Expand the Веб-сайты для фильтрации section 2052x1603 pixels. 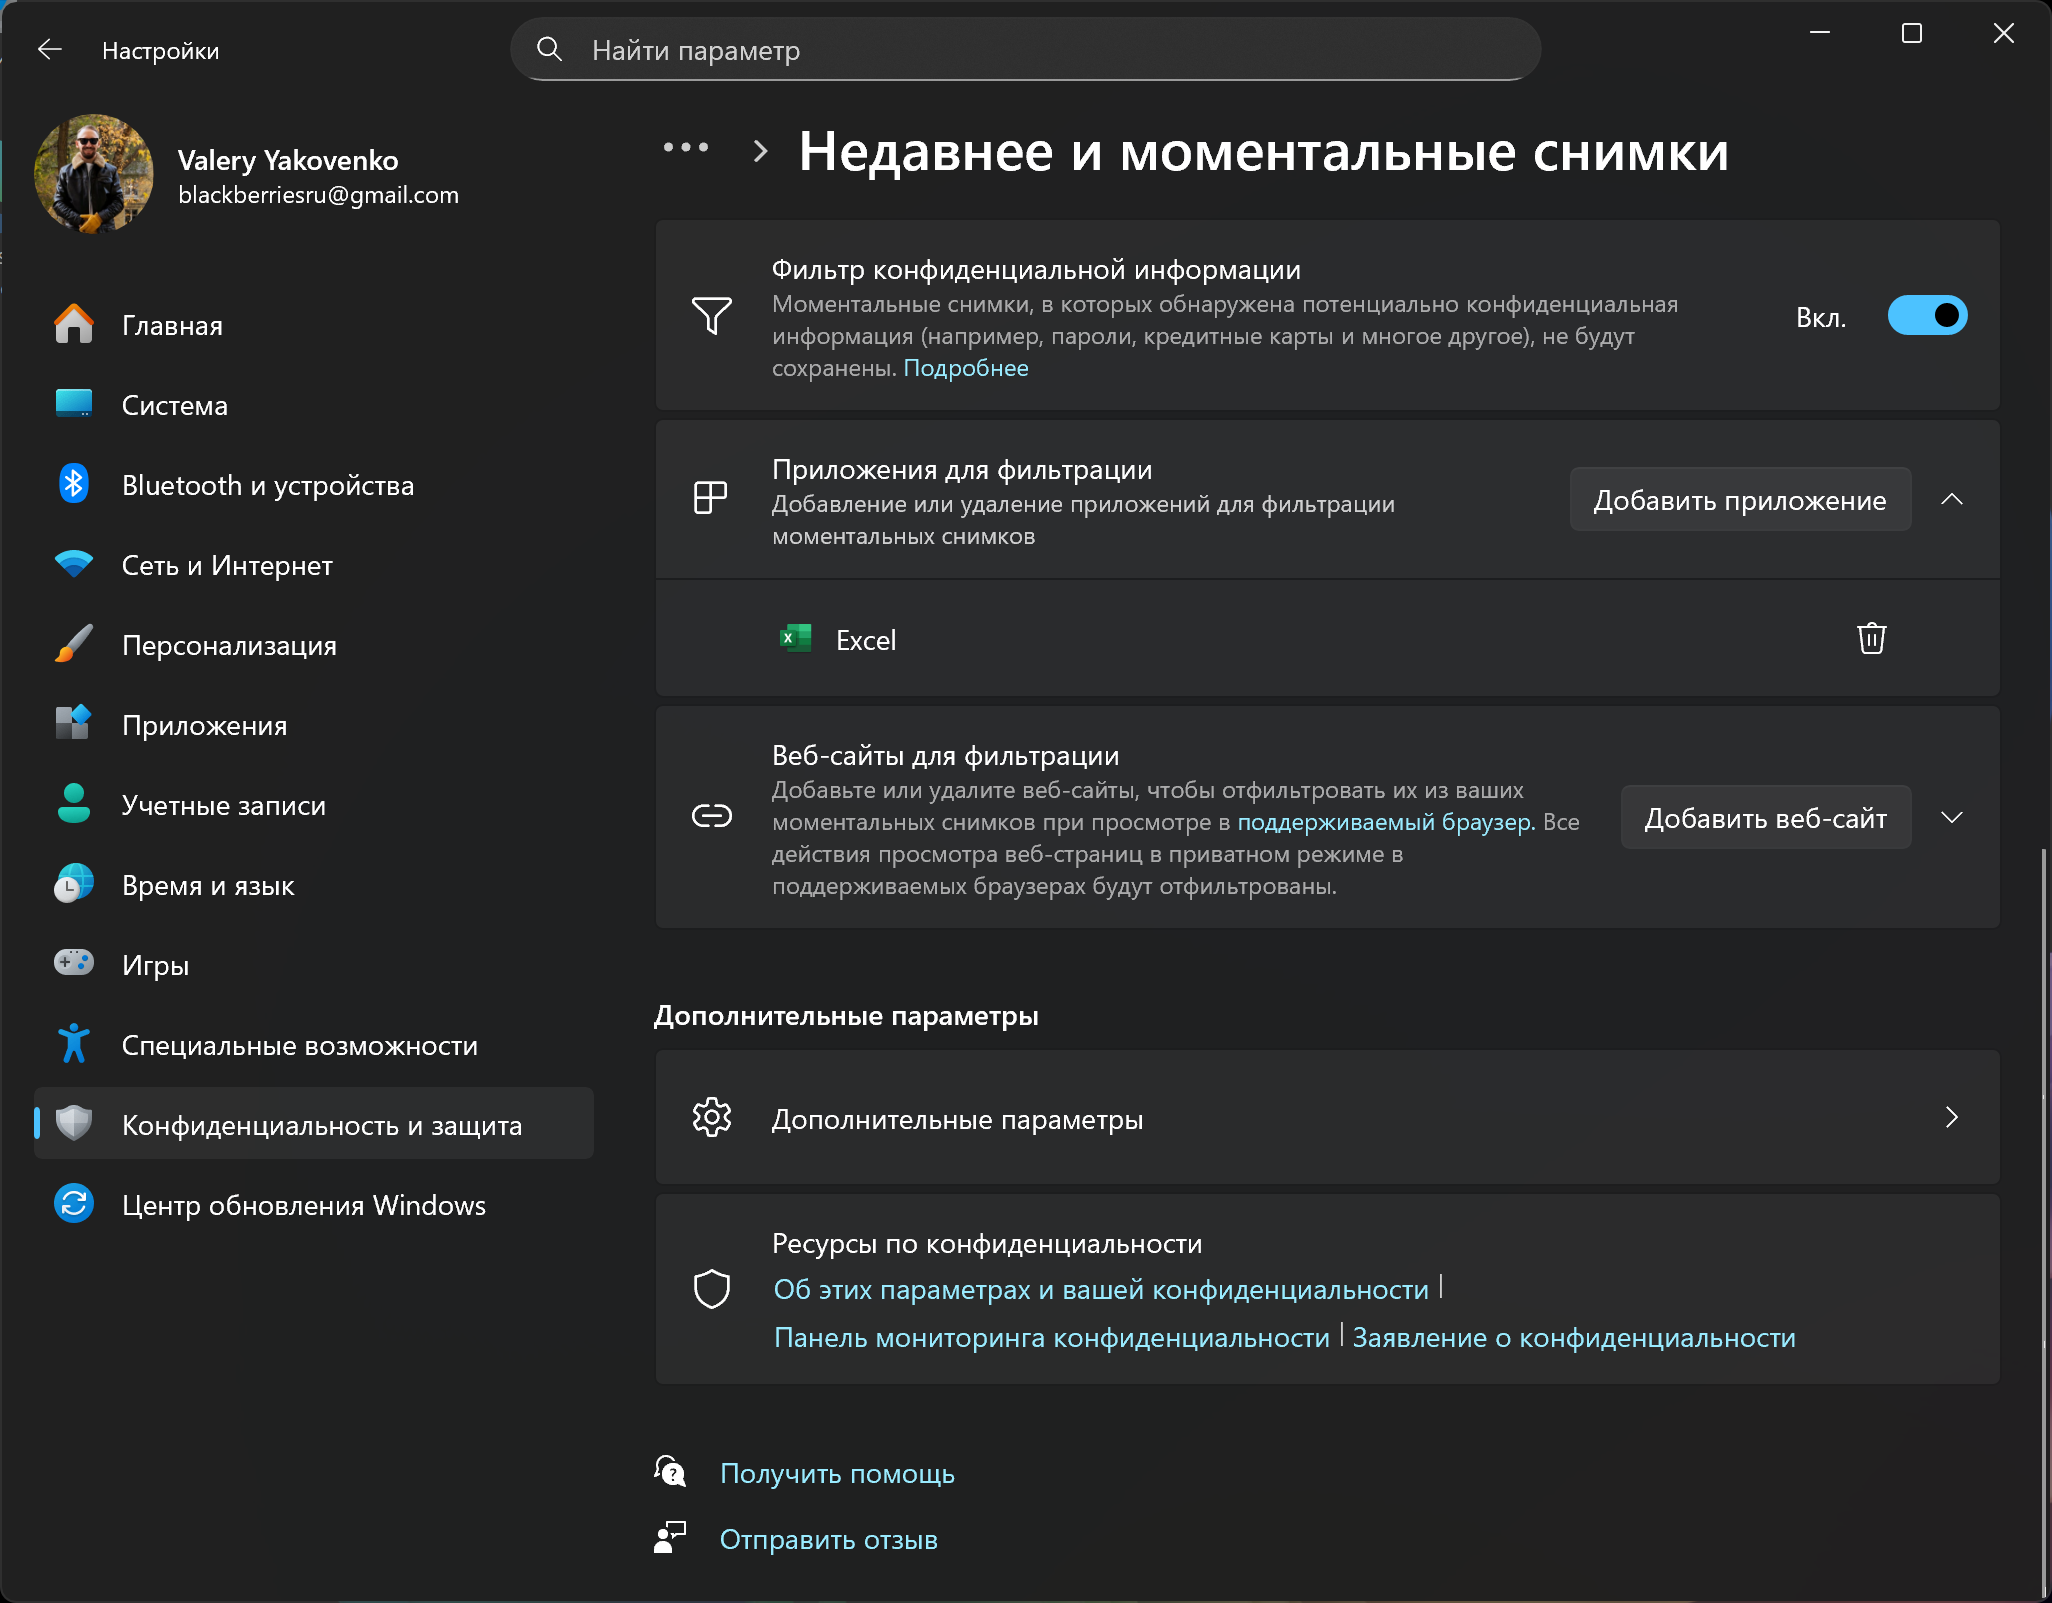click(x=1952, y=818)
